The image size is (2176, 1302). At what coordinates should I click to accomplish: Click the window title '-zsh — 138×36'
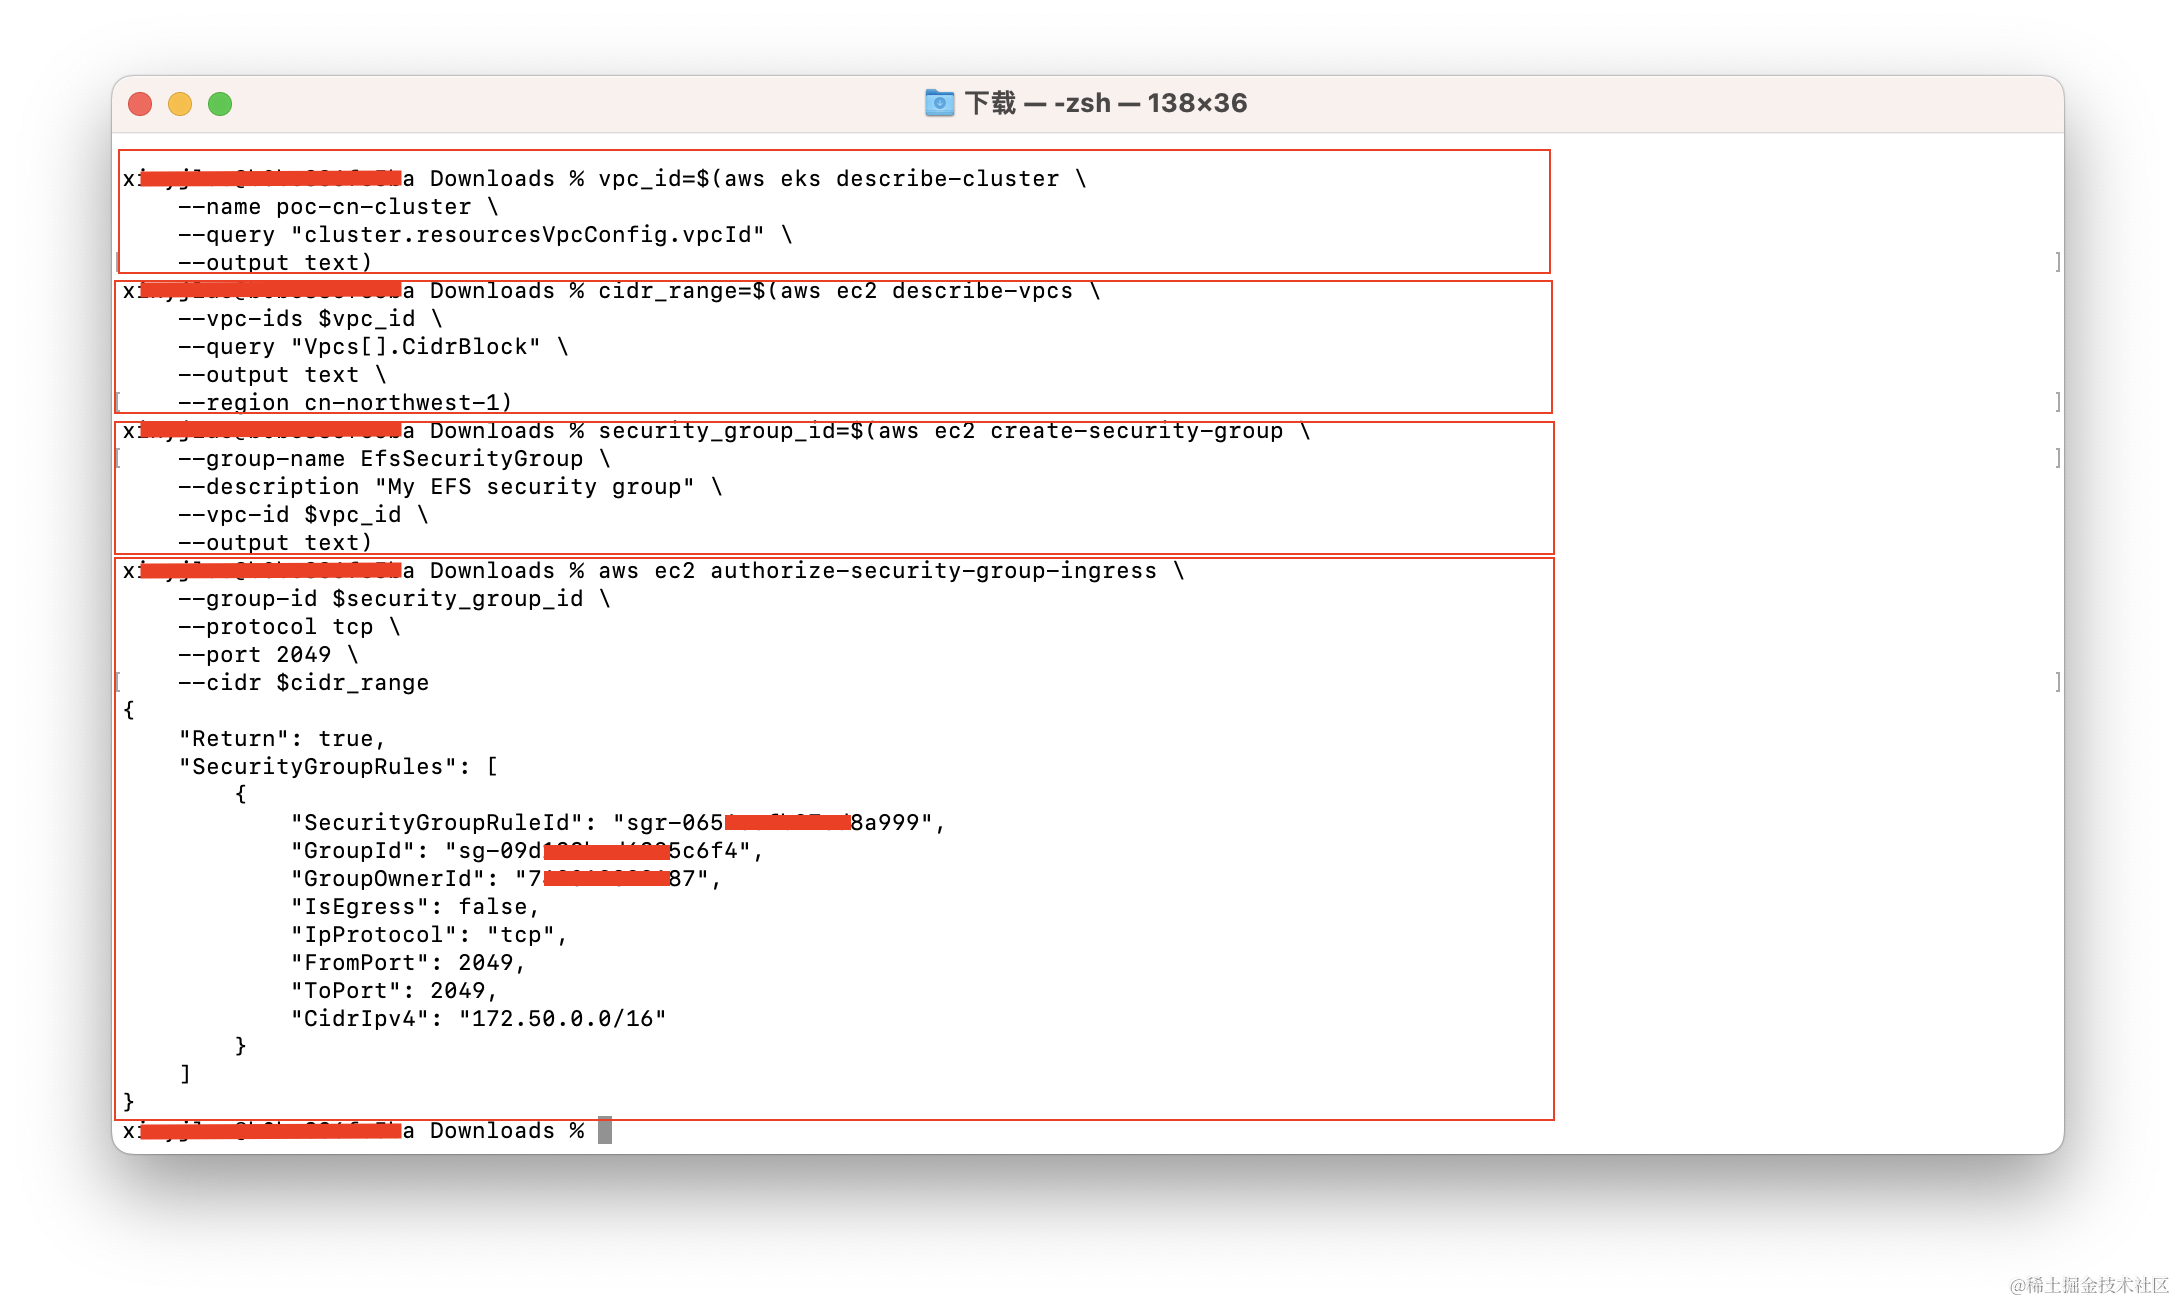click(1150, 103)
